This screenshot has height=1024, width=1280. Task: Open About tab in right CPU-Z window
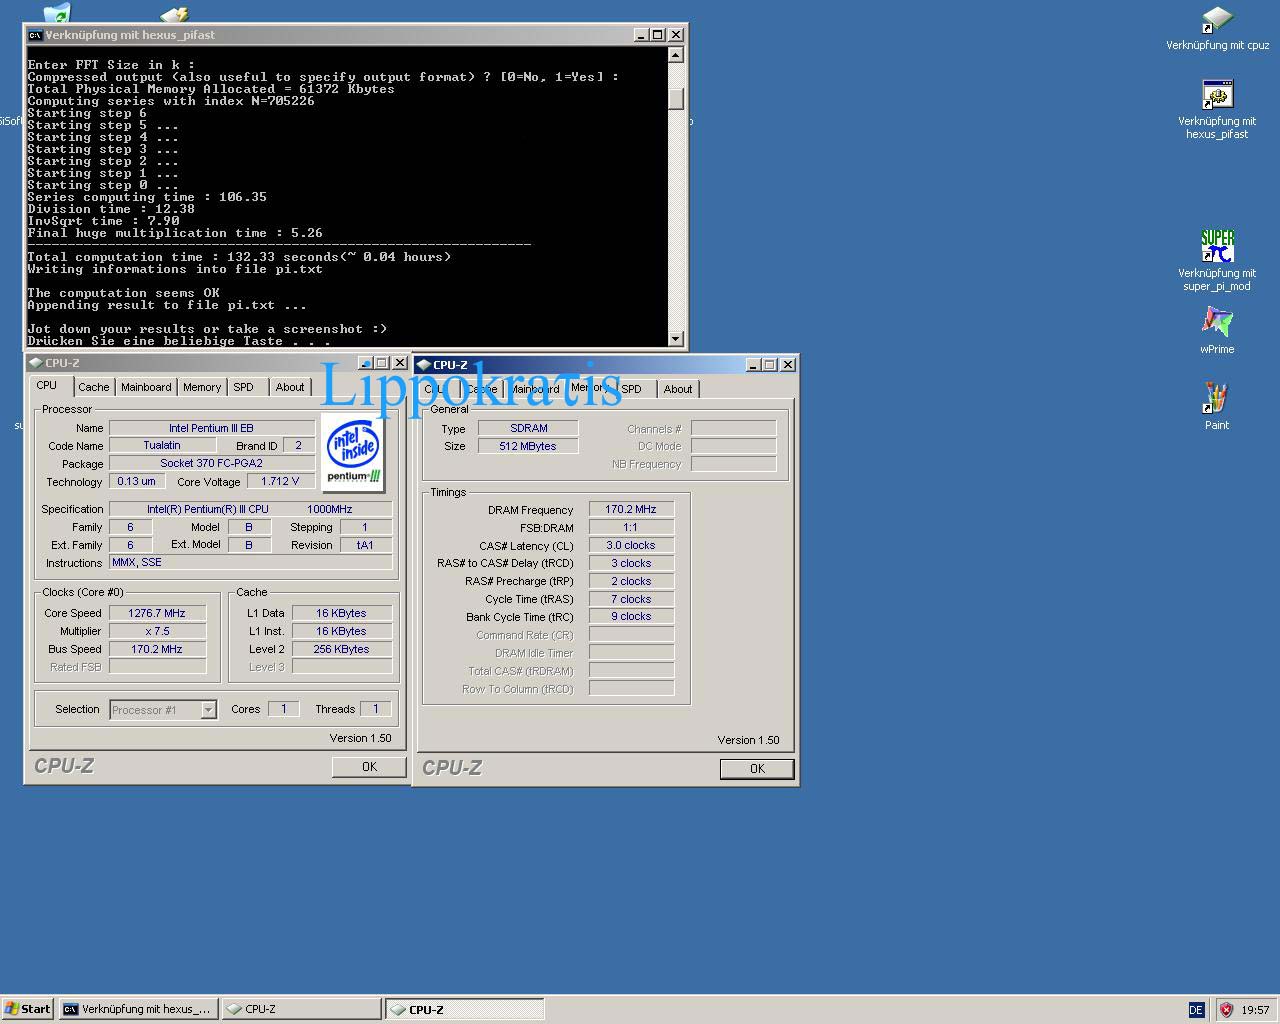tap(678, 390)
